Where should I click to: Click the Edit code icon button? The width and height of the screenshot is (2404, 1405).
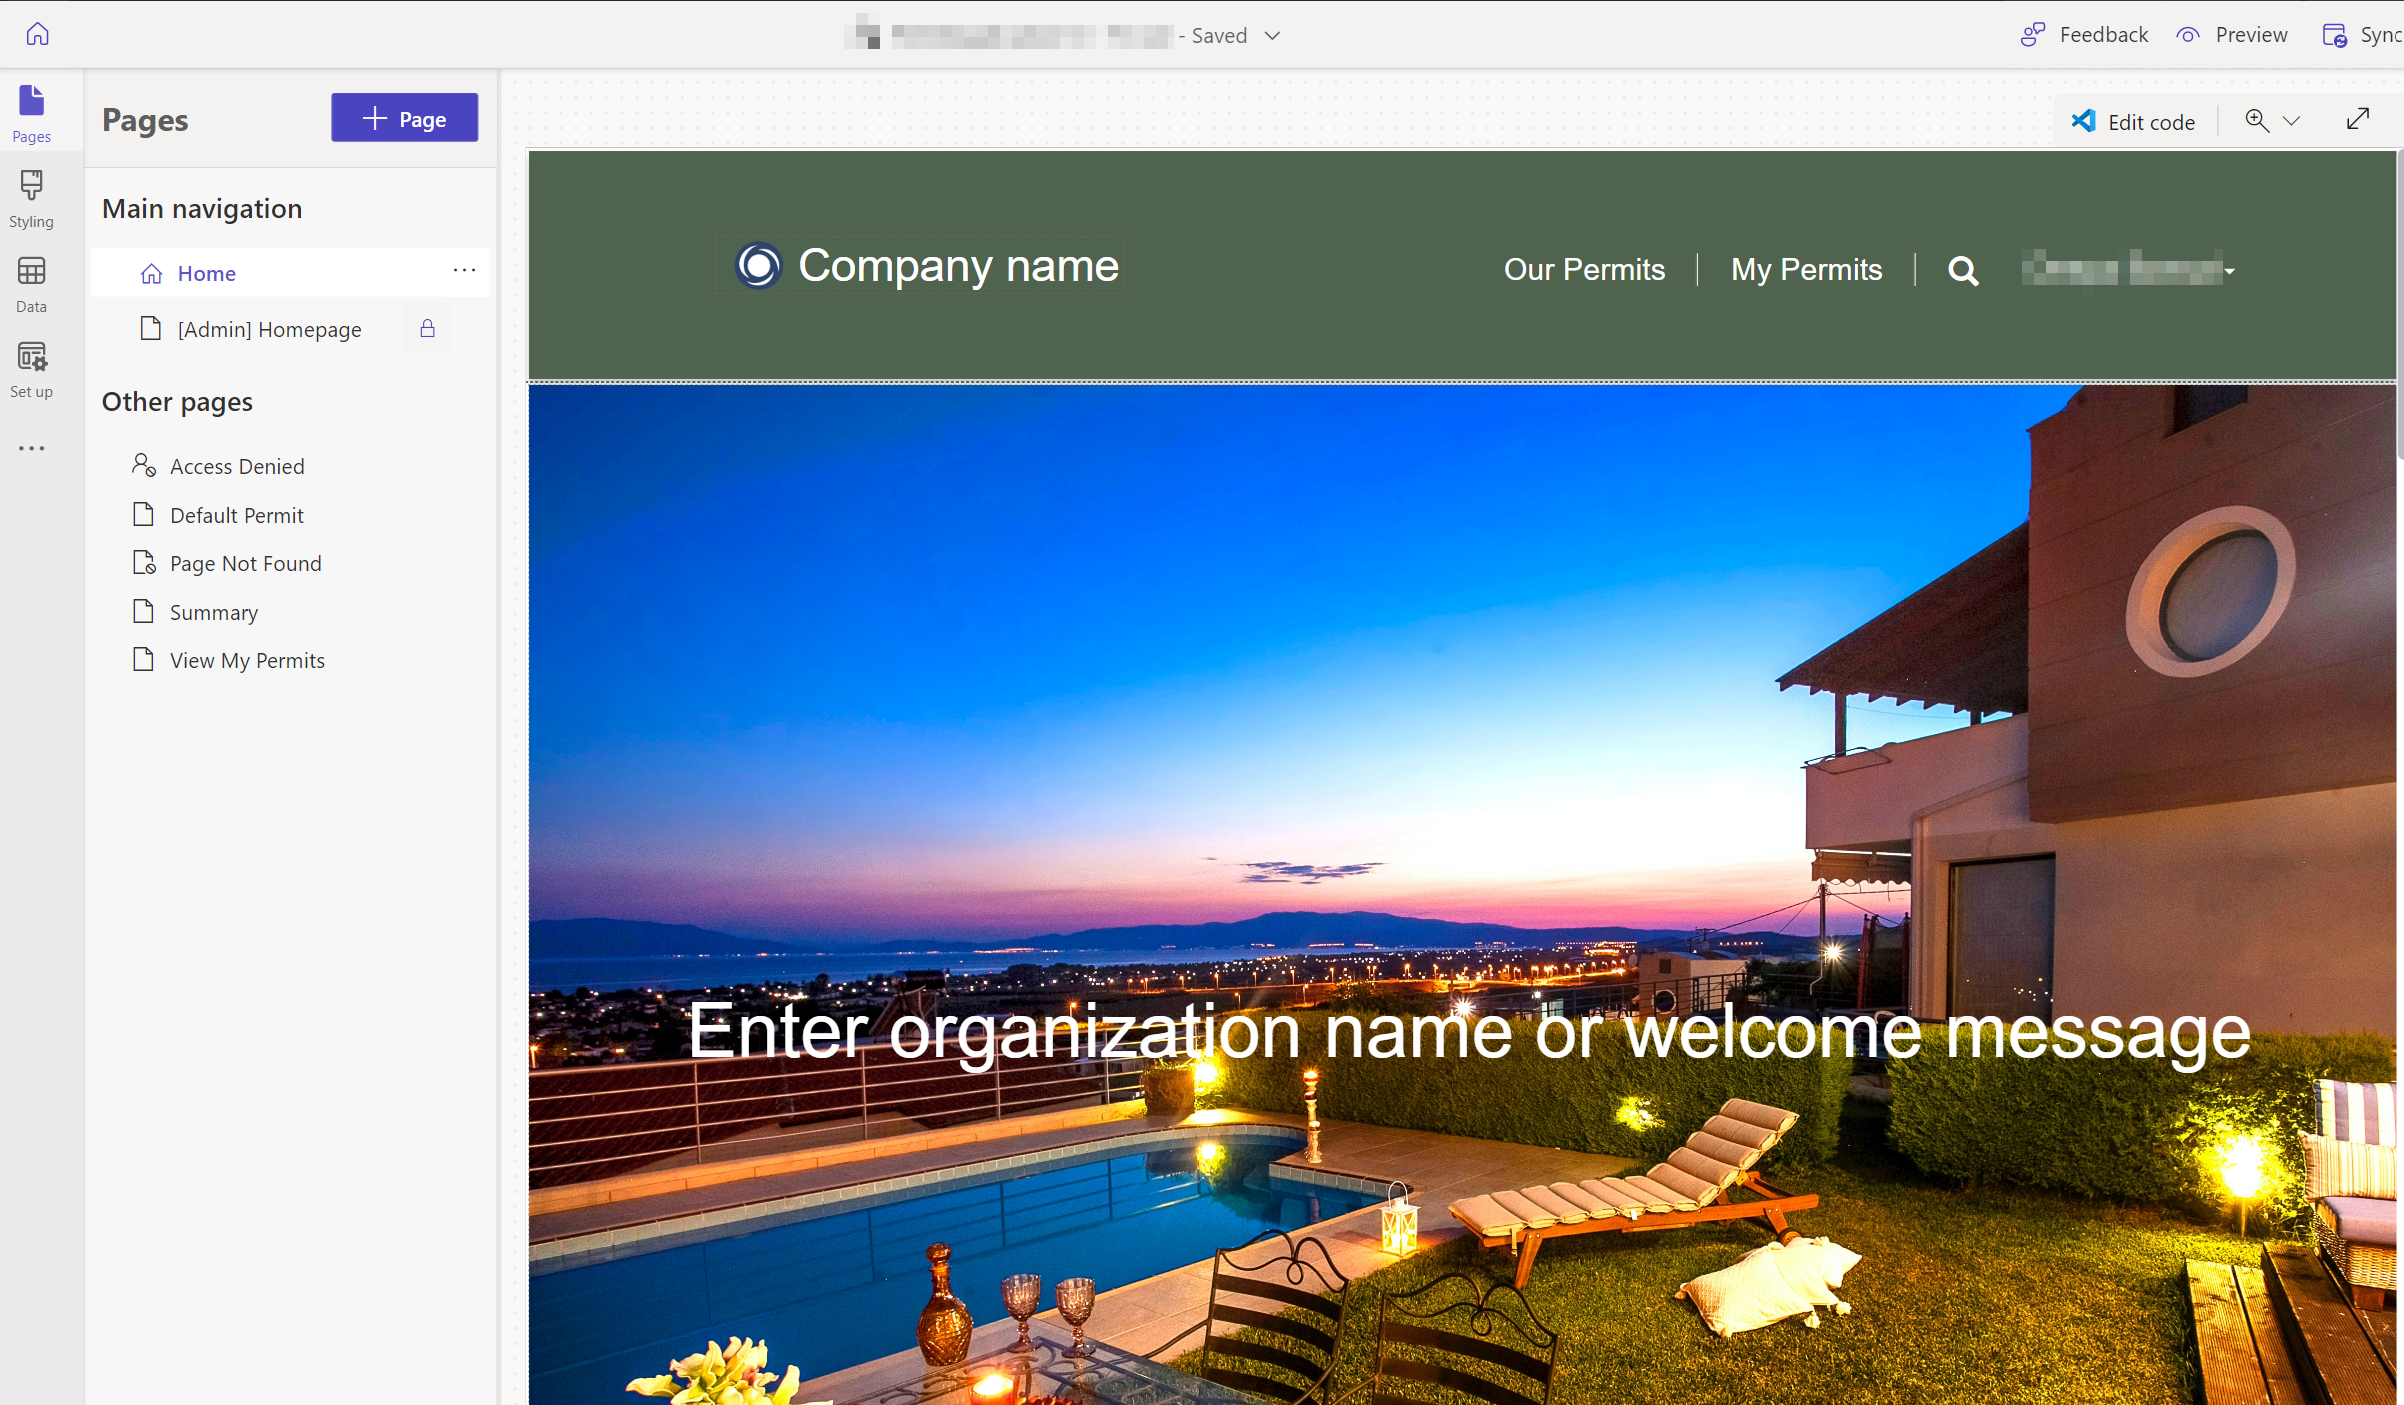[2085, 119]
